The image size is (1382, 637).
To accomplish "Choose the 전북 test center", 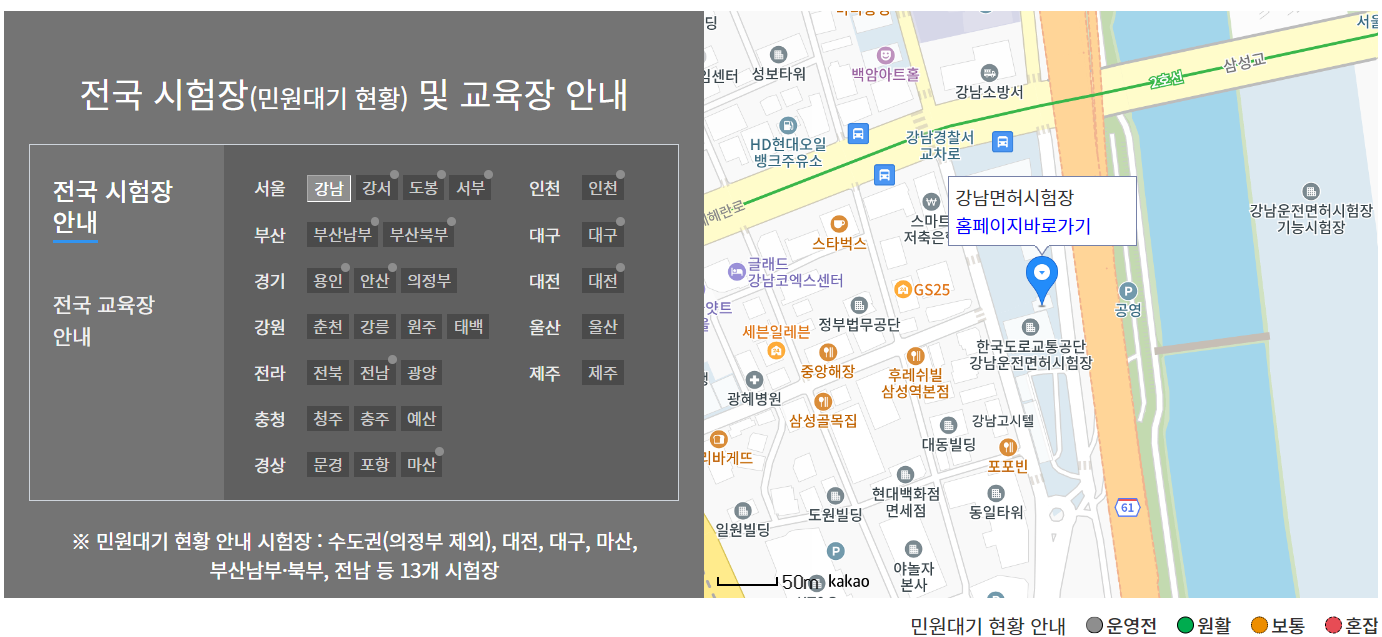I will 328,373.
